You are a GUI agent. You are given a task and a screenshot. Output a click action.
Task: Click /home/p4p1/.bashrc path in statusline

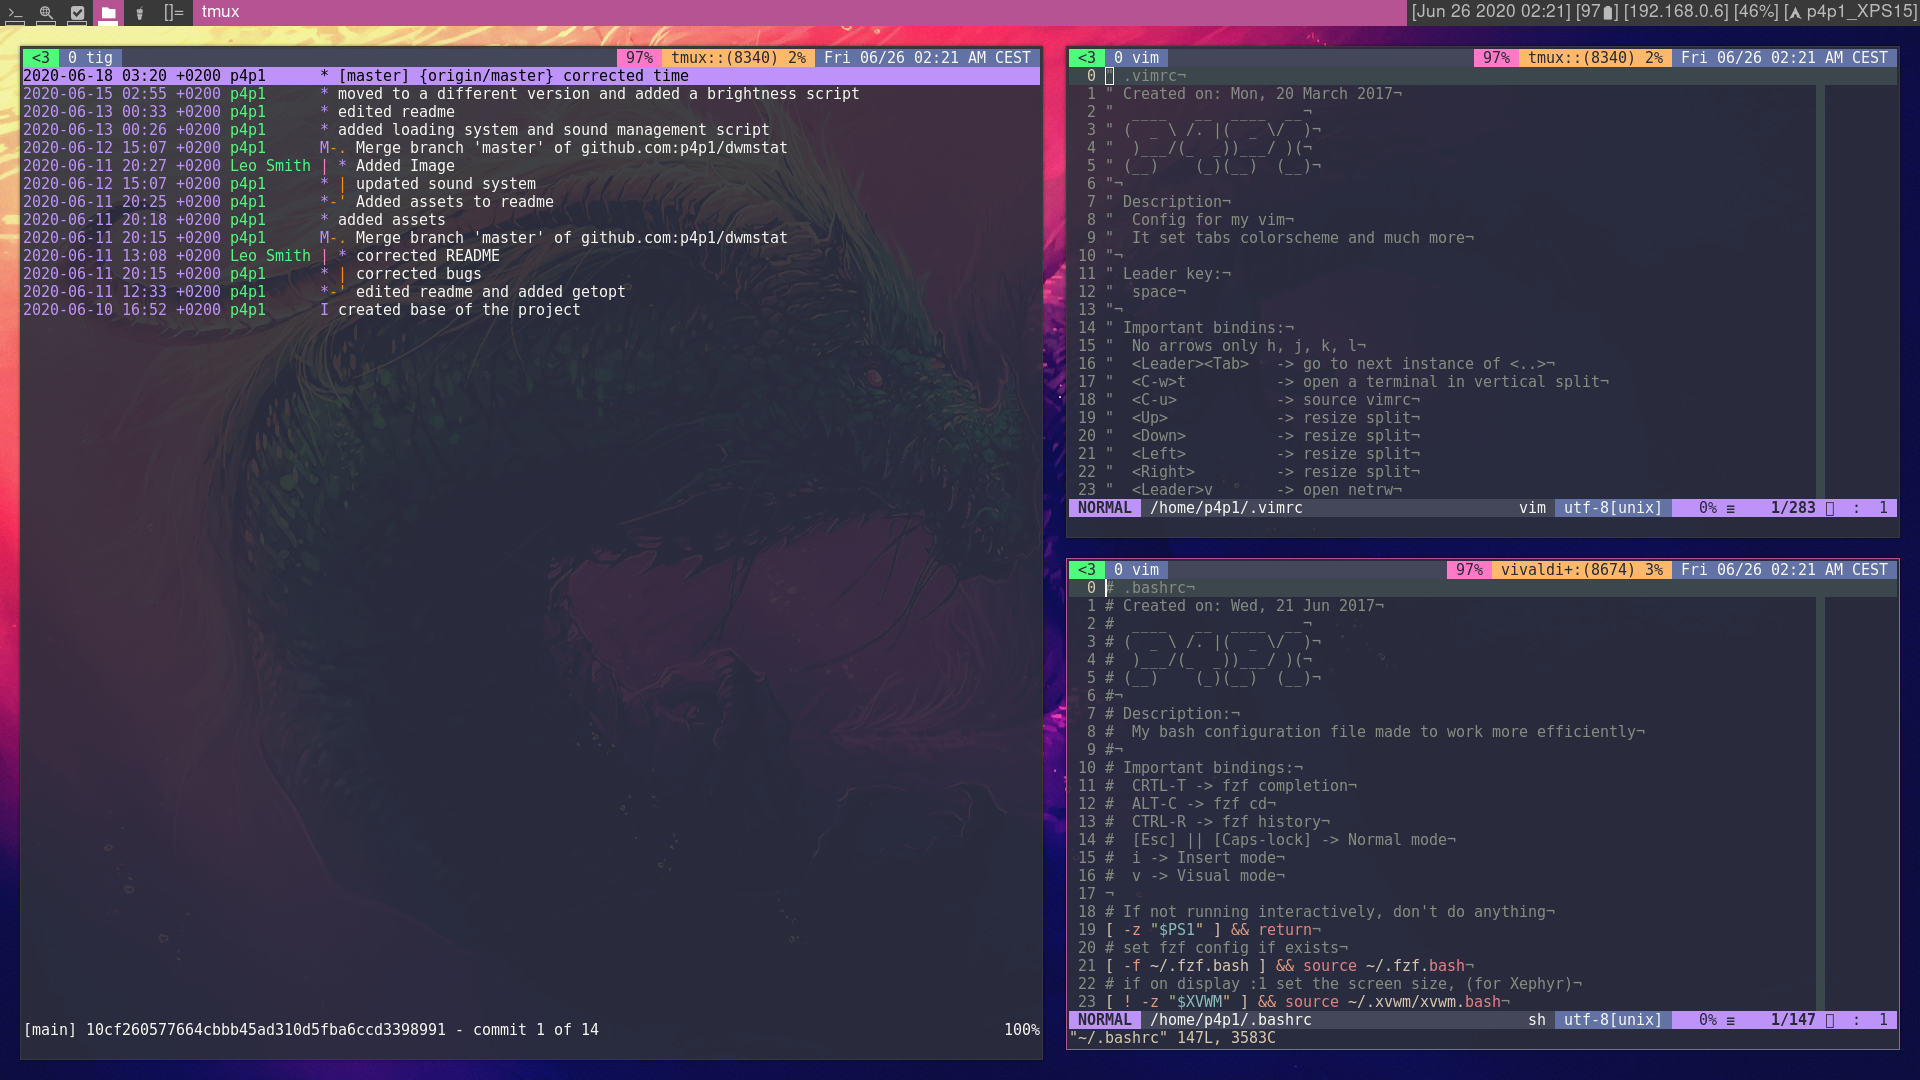coord(1230,1020)
